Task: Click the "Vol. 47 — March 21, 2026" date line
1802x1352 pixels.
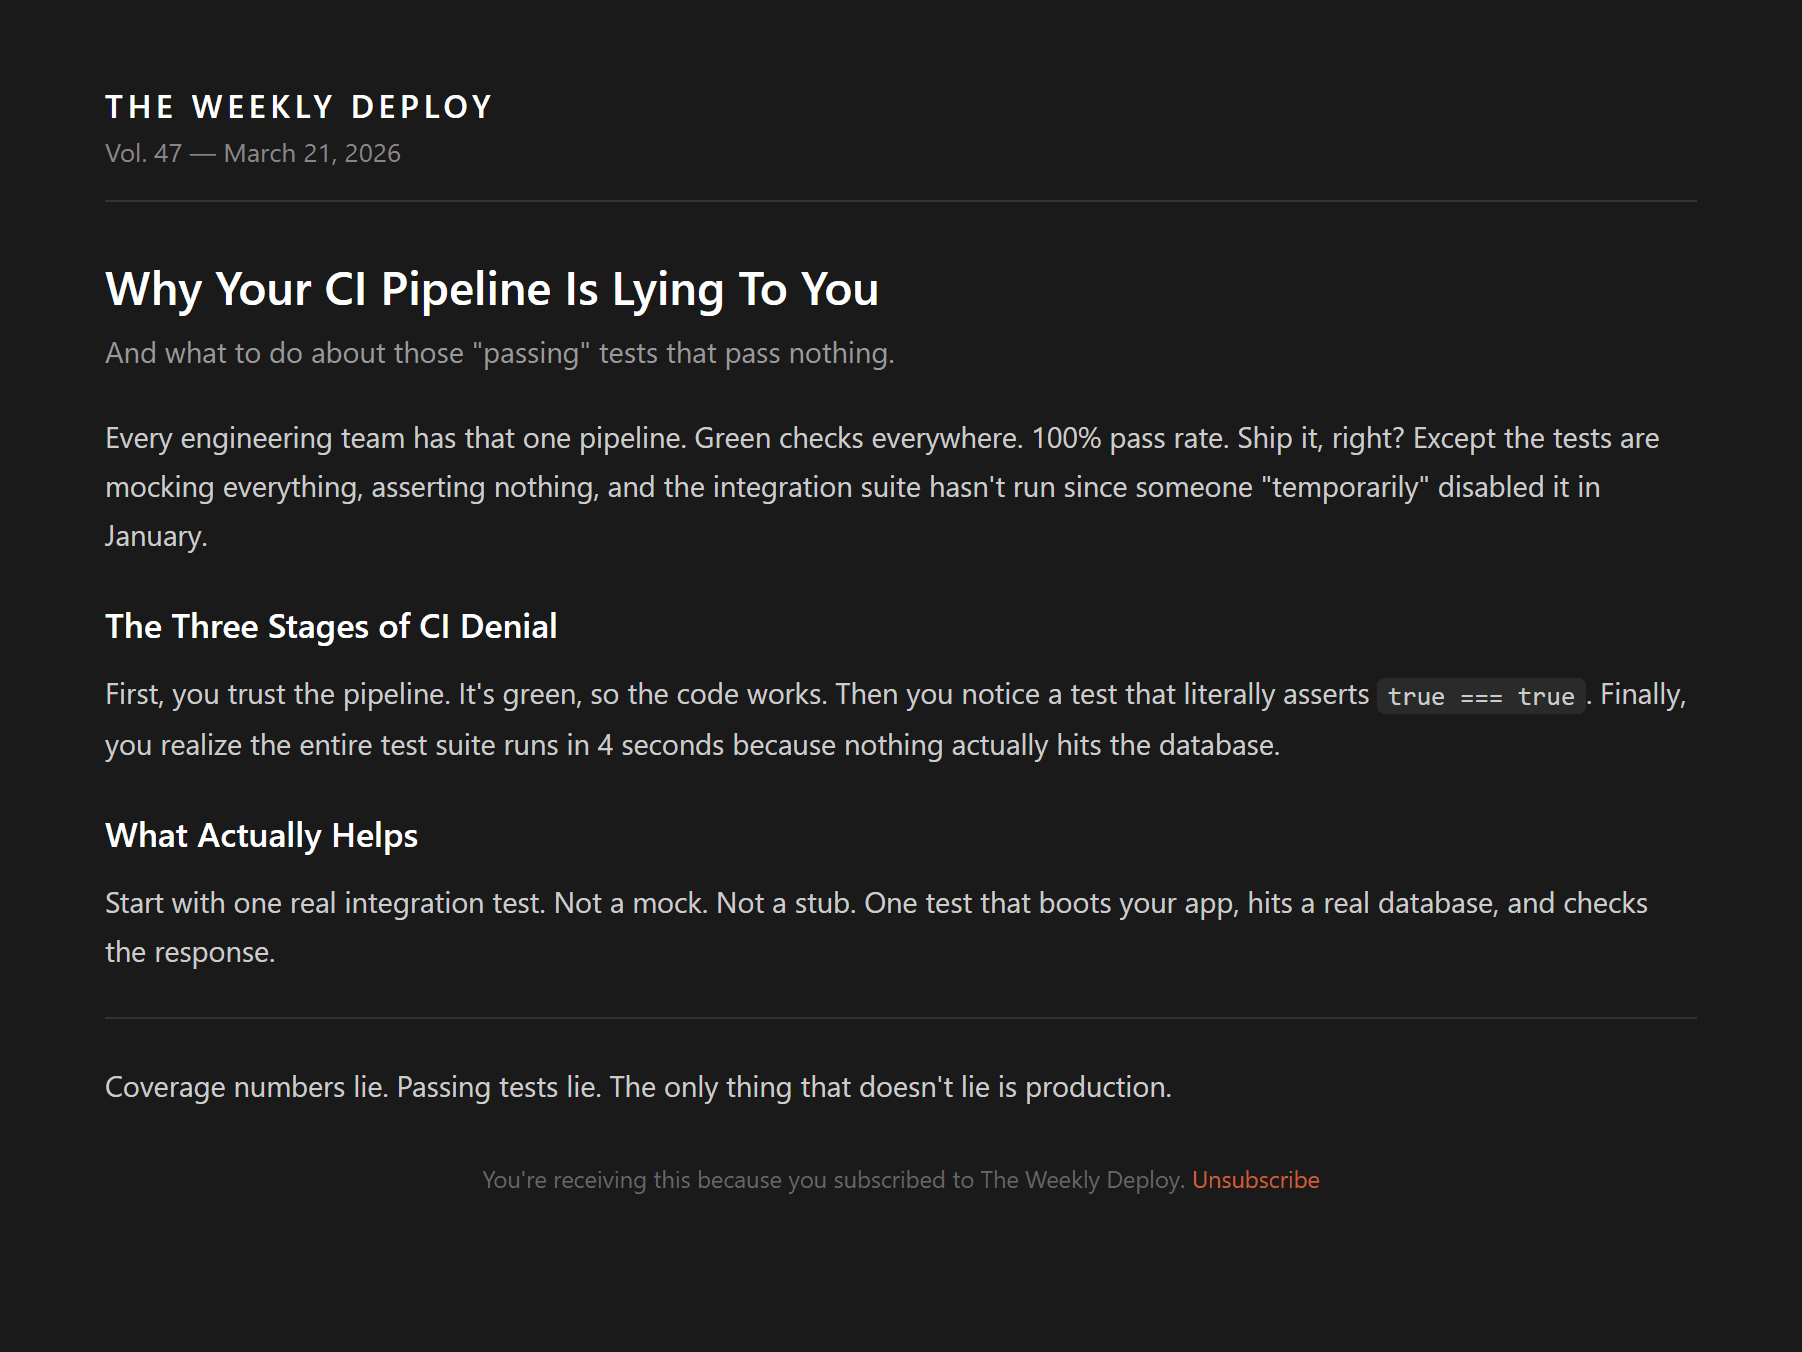Action: [253, 153]
